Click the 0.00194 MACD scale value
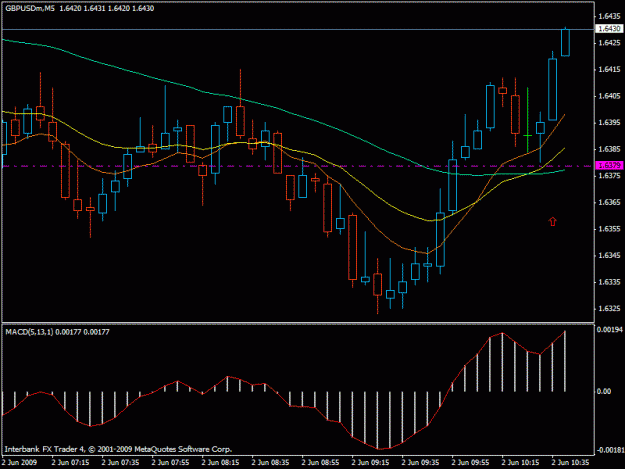Image resolution: width=625 pixels, height=469 pixels. [609, 330]
